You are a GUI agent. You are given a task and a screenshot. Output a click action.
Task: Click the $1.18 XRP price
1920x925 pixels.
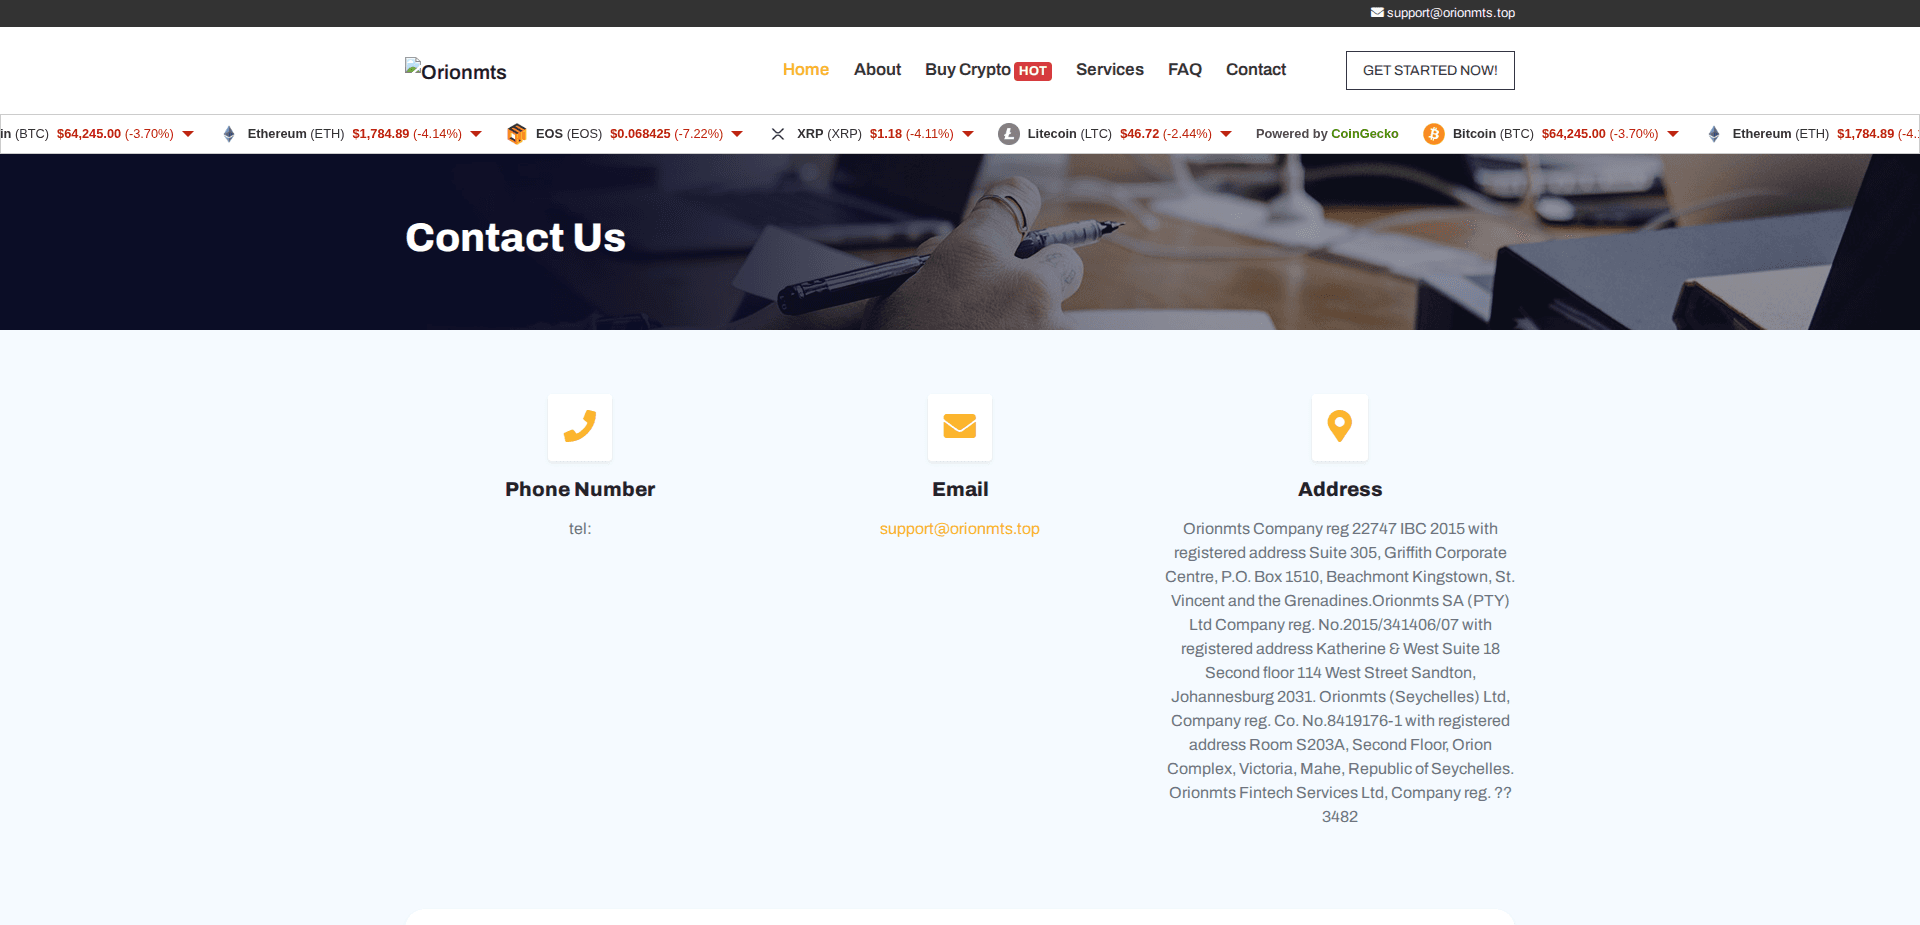[886, 134]
